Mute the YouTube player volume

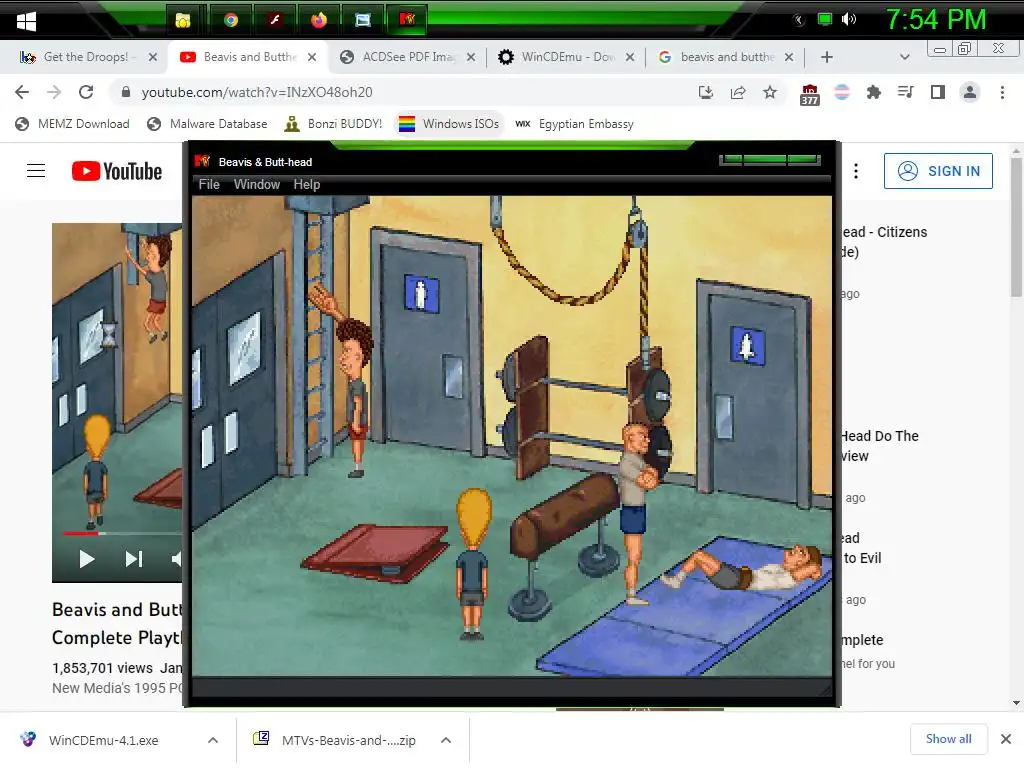(176, 559)
